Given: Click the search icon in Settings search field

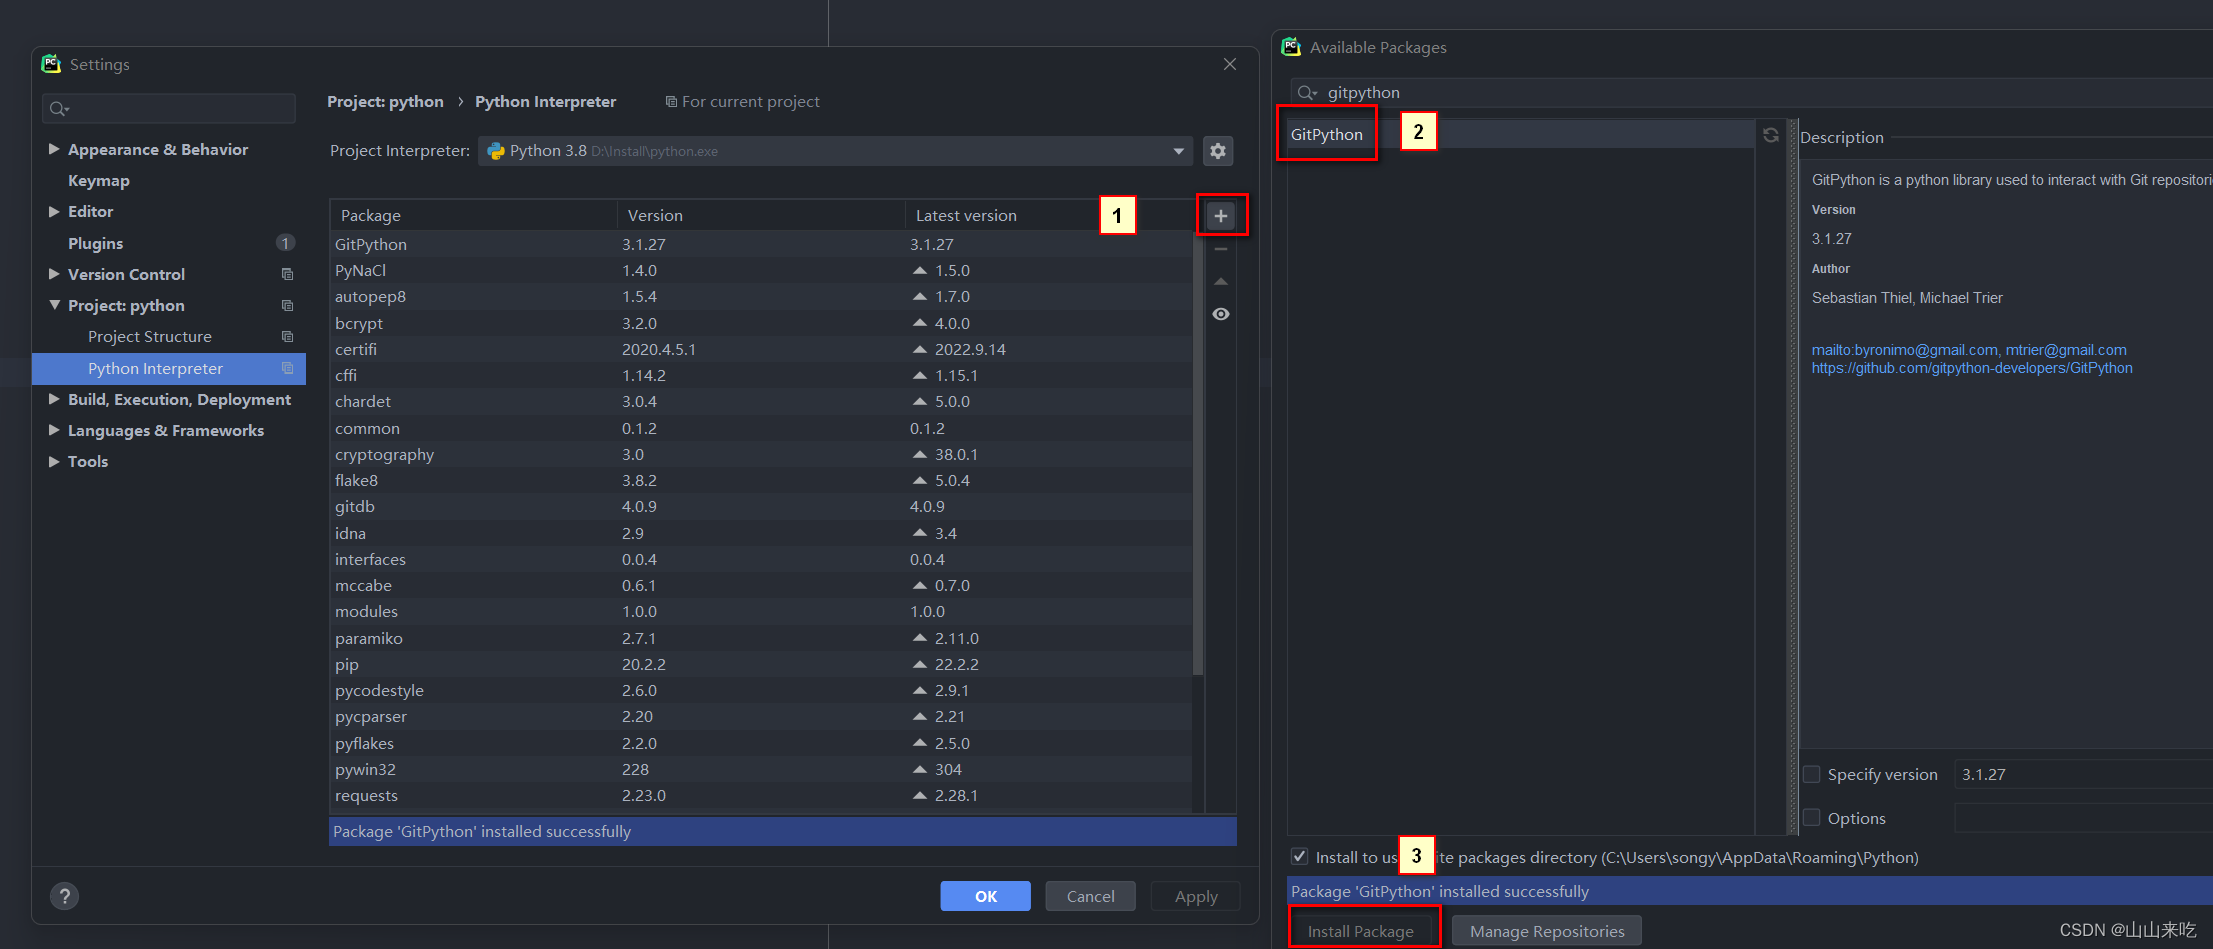Looking at the screenshot, I should point(59,109).
